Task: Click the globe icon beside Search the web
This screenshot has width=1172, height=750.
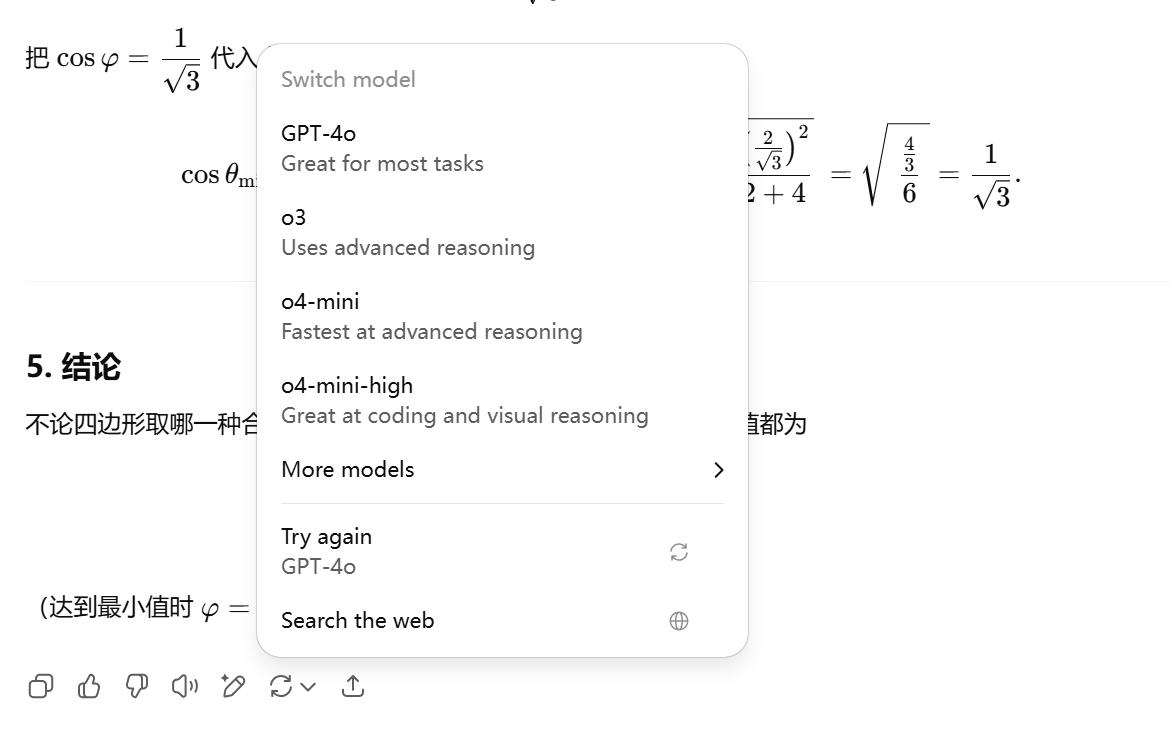Action: pyautogui.click(x=679, y=621)
